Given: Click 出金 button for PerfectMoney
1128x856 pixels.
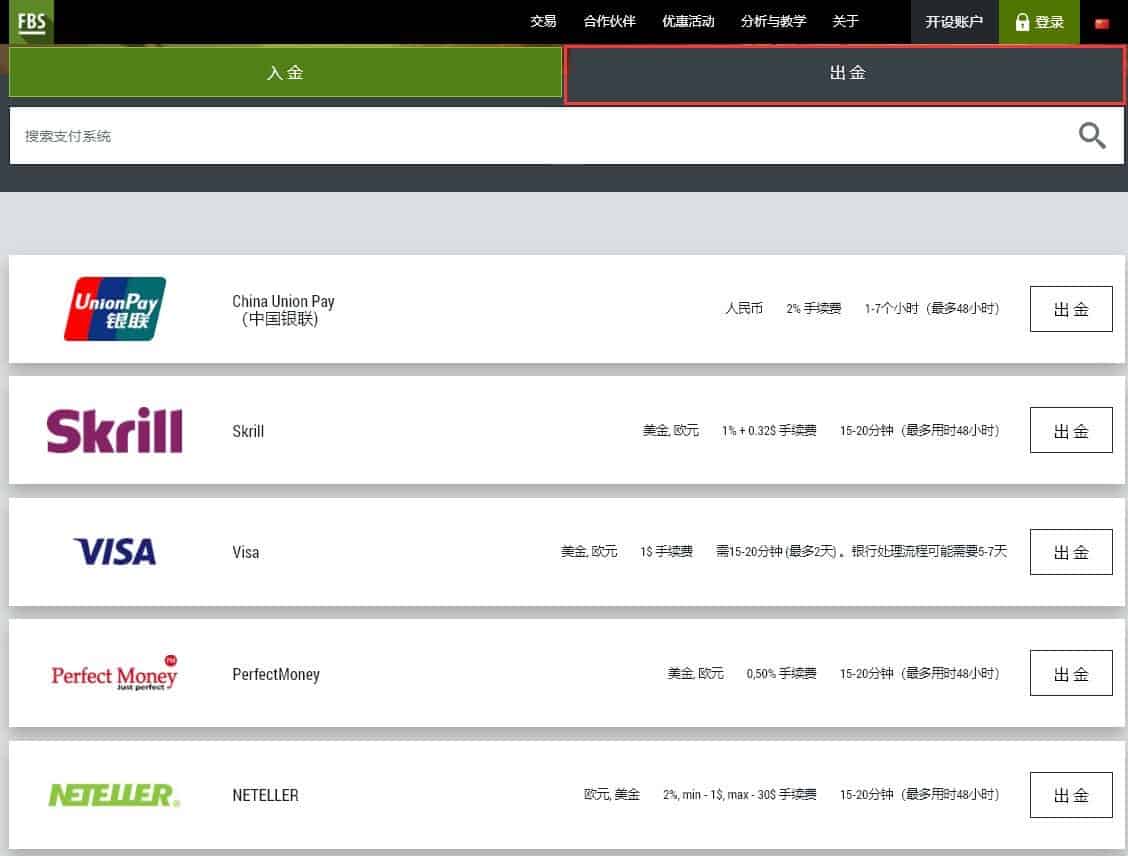Looking at the screenshot, I should 1071,673.
